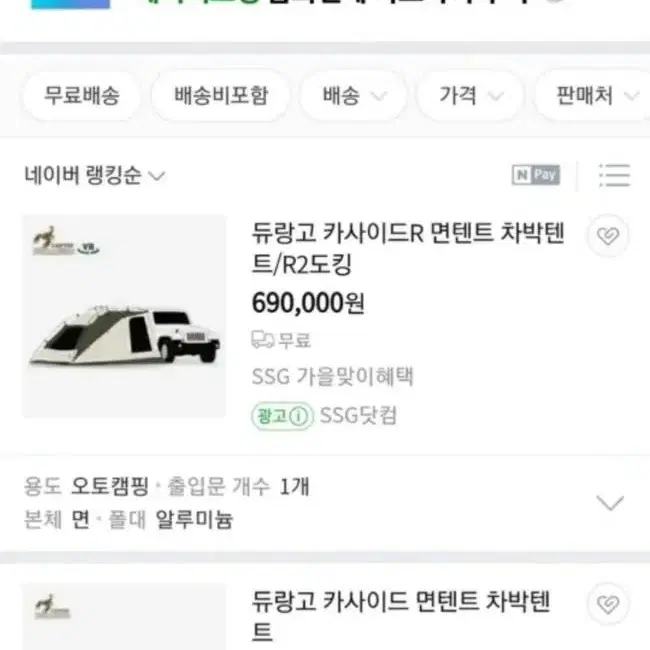
Task: Click the free shipping truck icon
Action: point(262,340)
